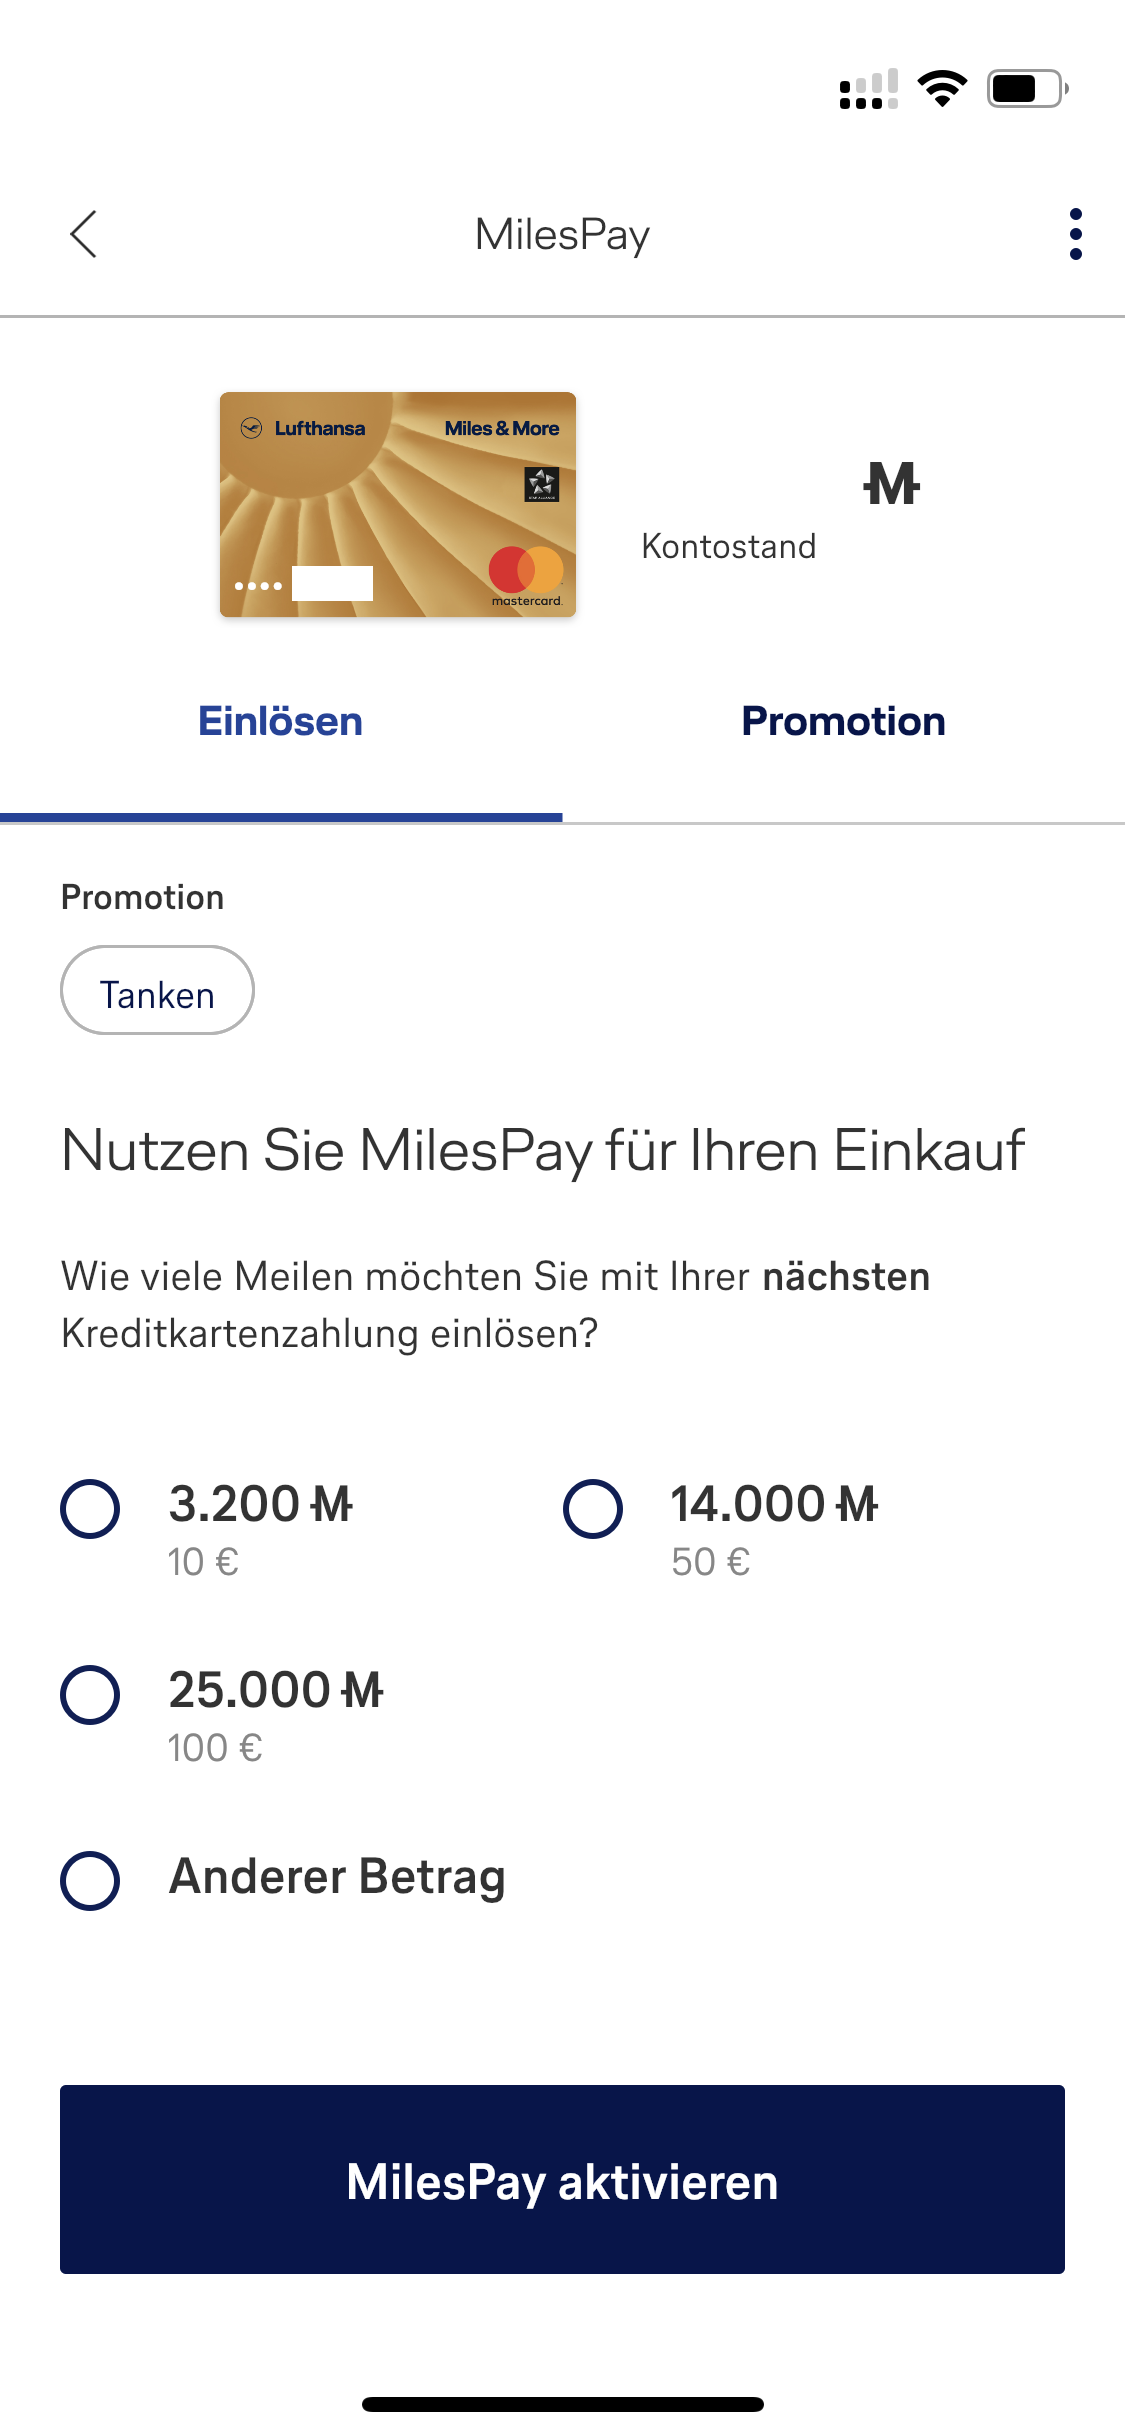Tap the Lufthansa logo on the card
The image size is (1125, 2436).
[x=304, y=428]
